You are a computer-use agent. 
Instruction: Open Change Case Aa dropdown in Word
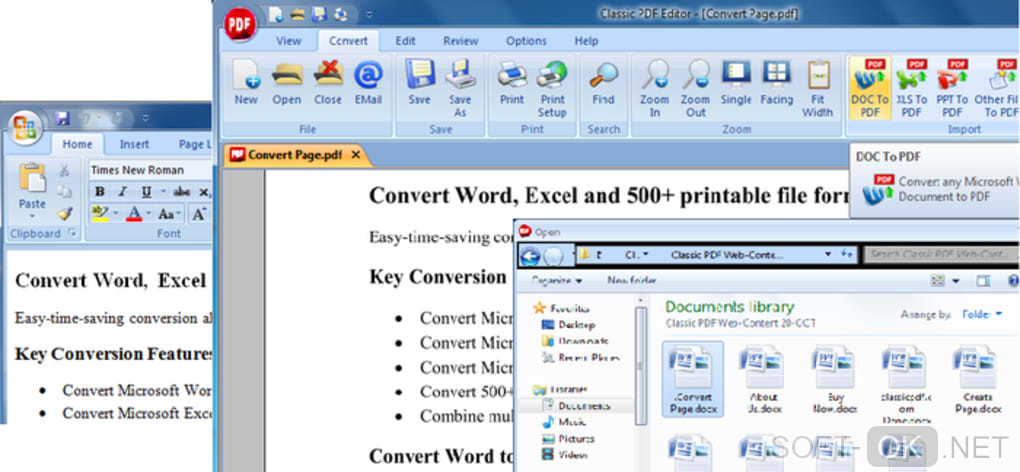click(x=169, y=213)
